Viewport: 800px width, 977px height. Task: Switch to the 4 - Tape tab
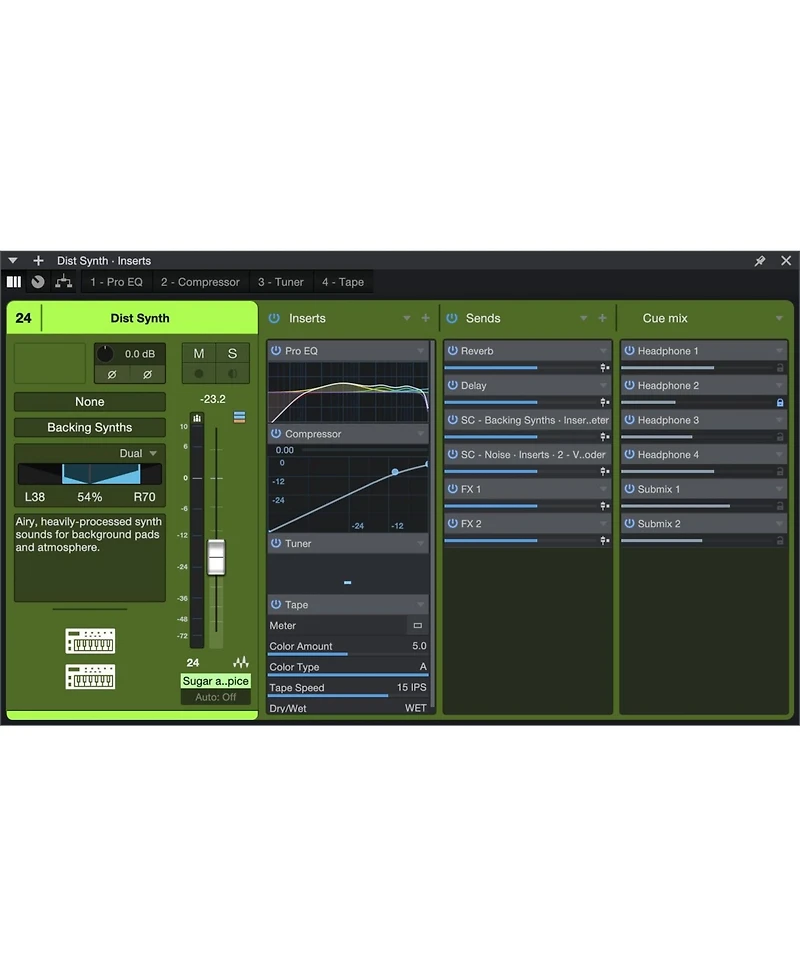pyautogui.click(x=343, y=282)
